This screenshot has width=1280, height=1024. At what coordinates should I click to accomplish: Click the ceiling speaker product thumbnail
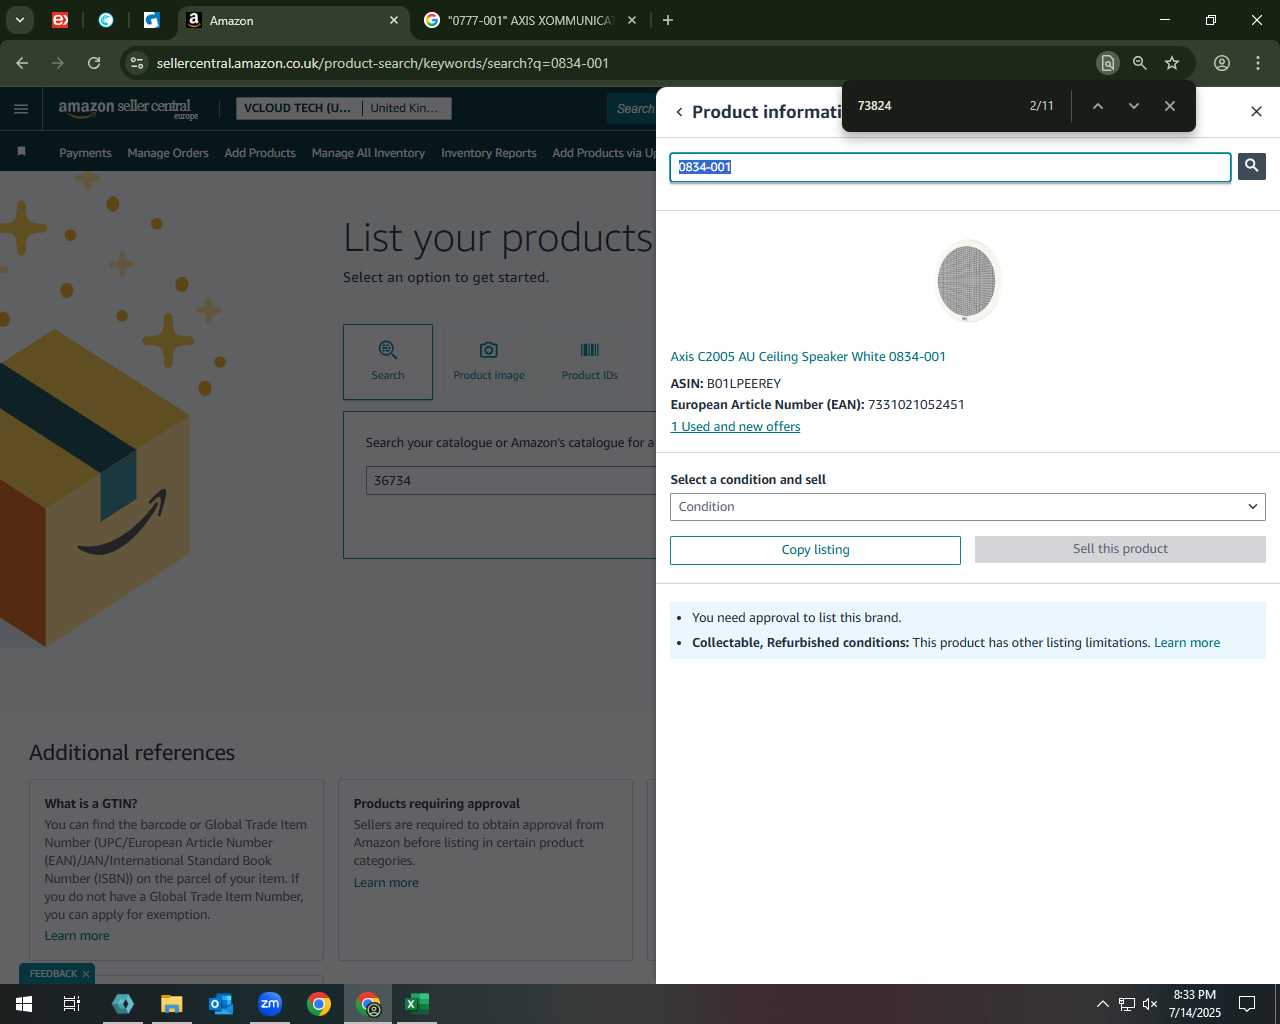point(966,281)
